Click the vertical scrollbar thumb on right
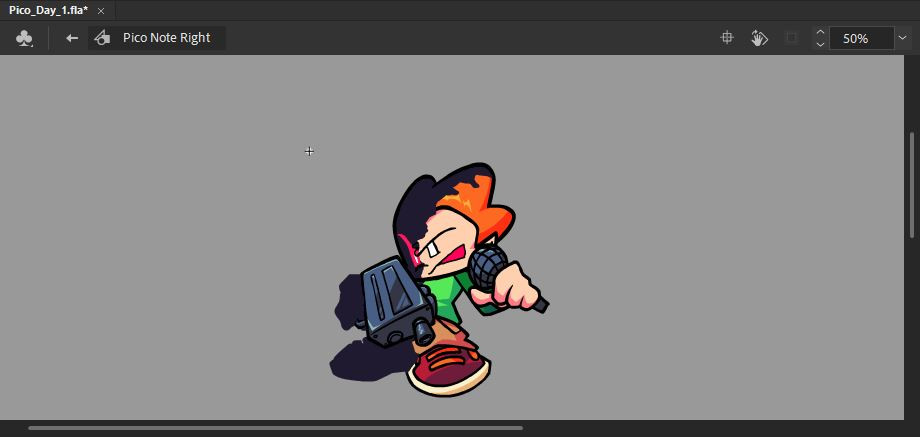The width and height of the screenshot is (920, 437). click(911, 185)
